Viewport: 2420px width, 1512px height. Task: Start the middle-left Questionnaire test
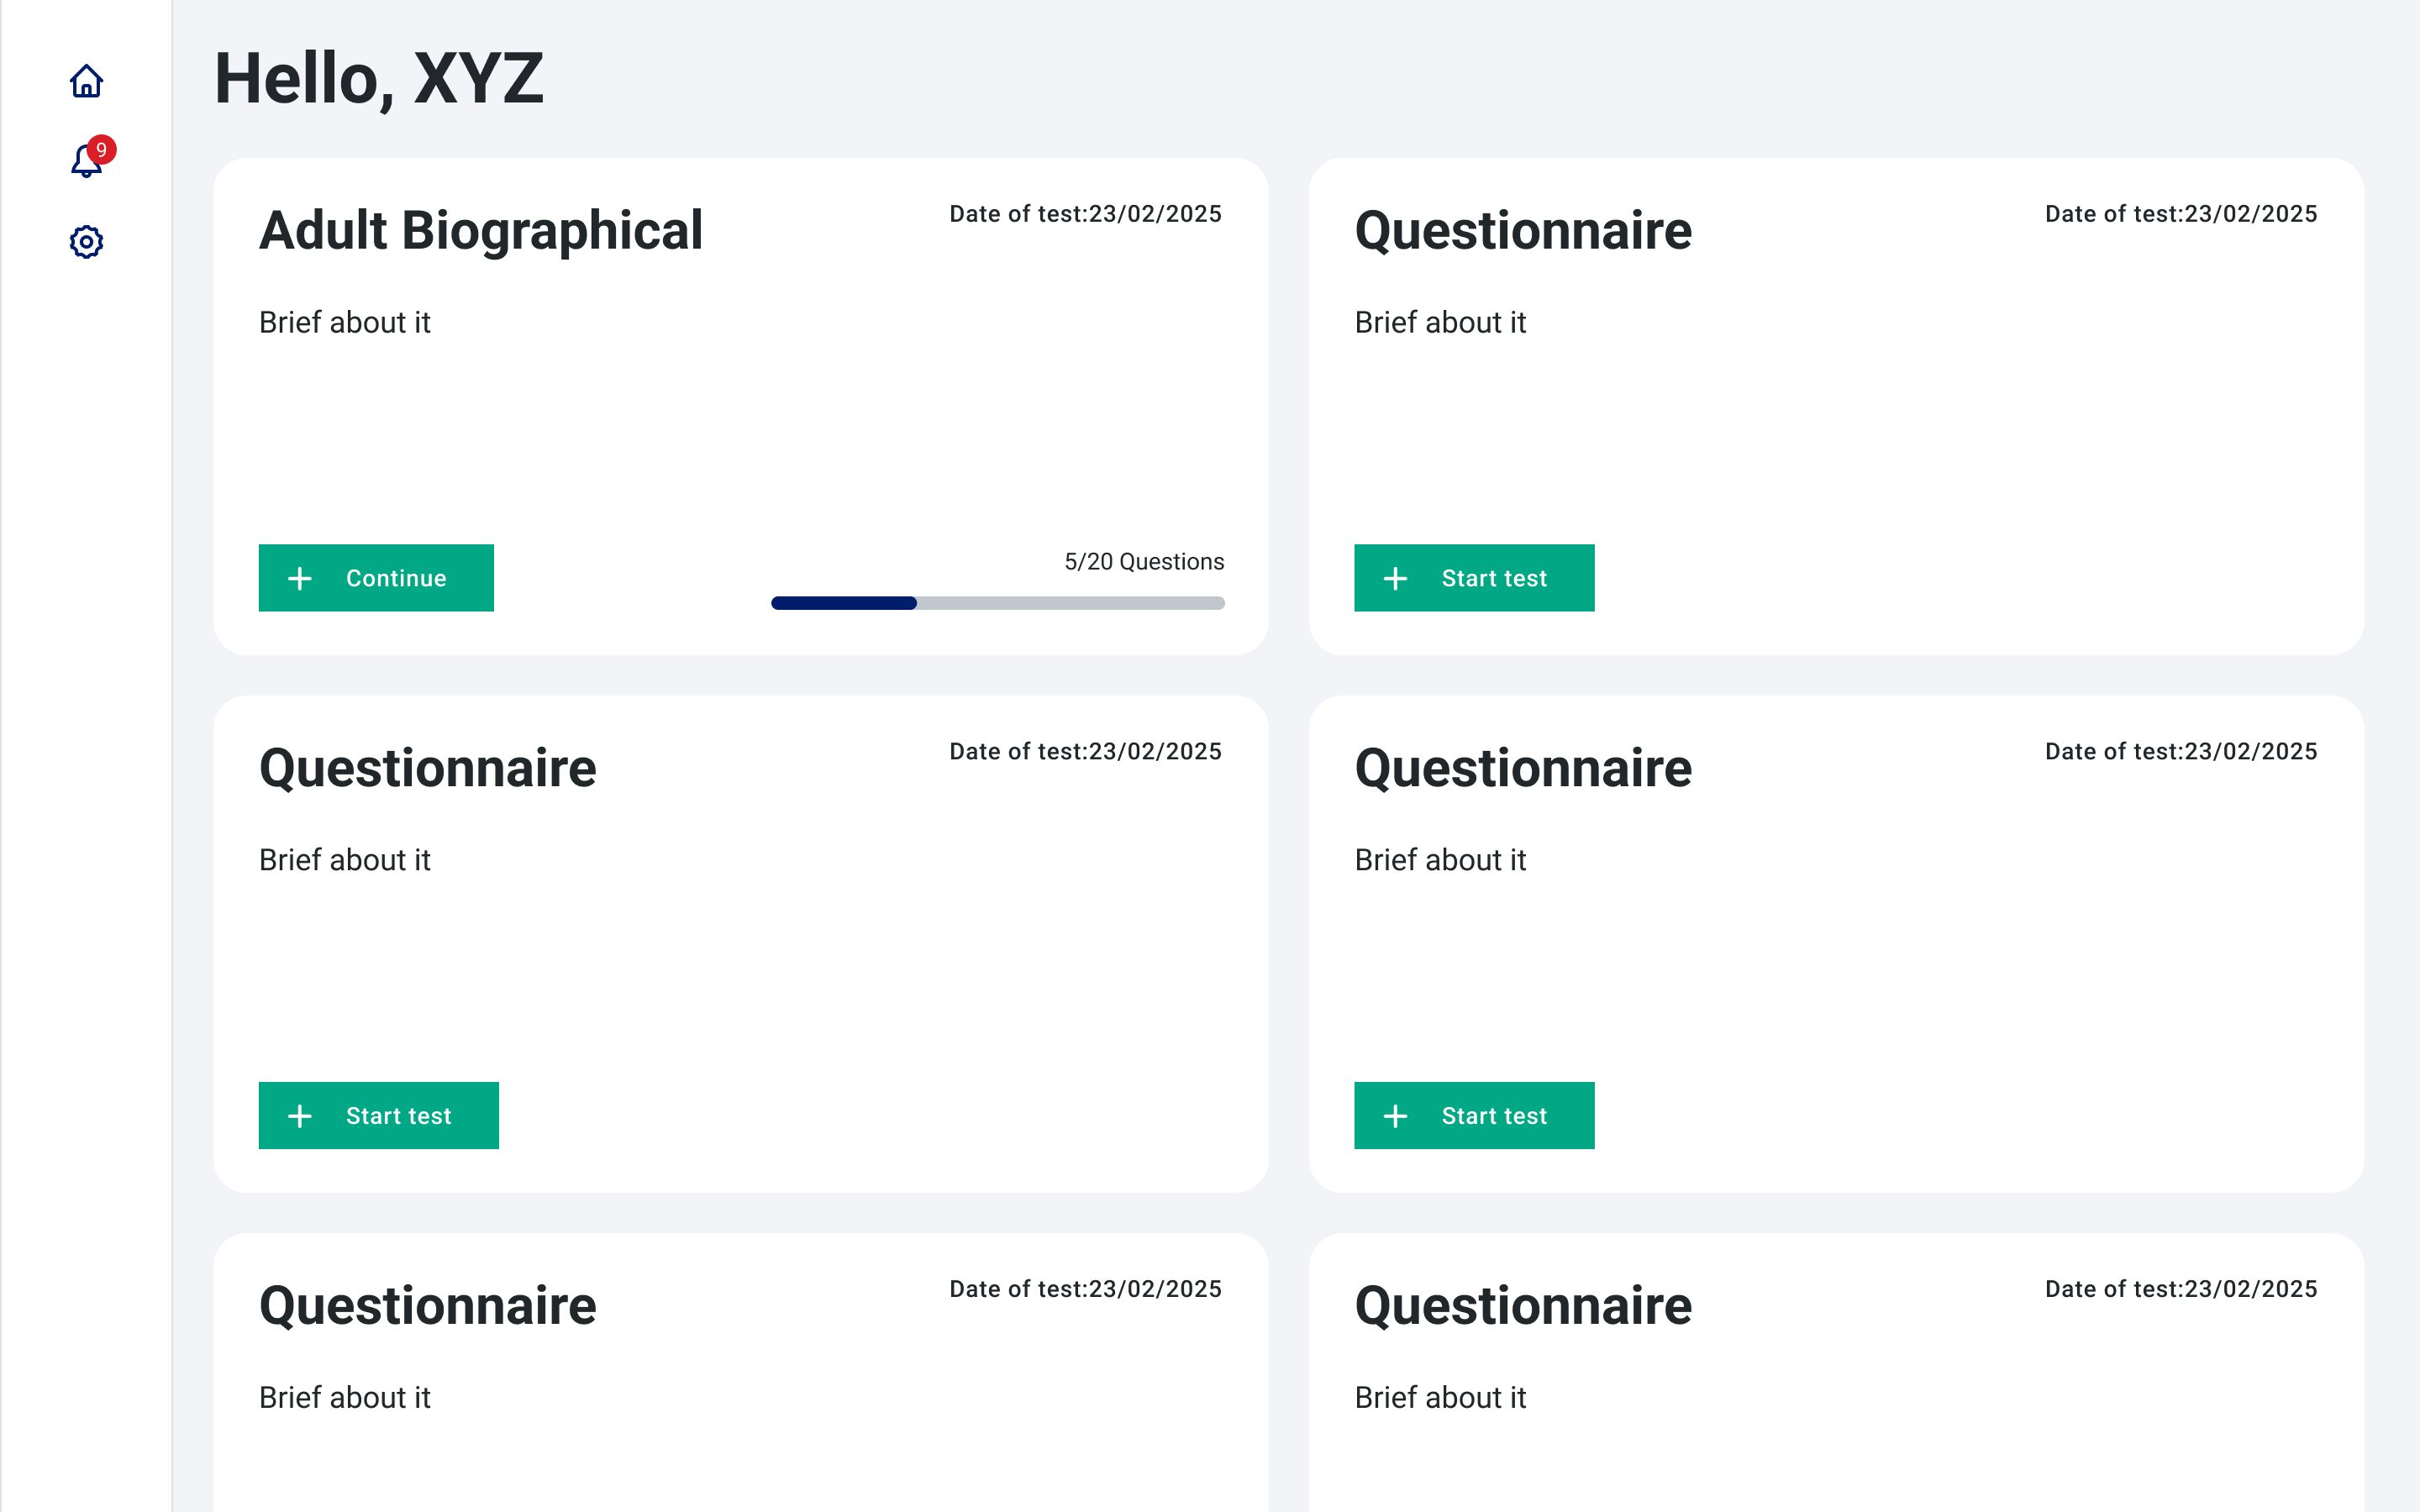click(378, 1115)
